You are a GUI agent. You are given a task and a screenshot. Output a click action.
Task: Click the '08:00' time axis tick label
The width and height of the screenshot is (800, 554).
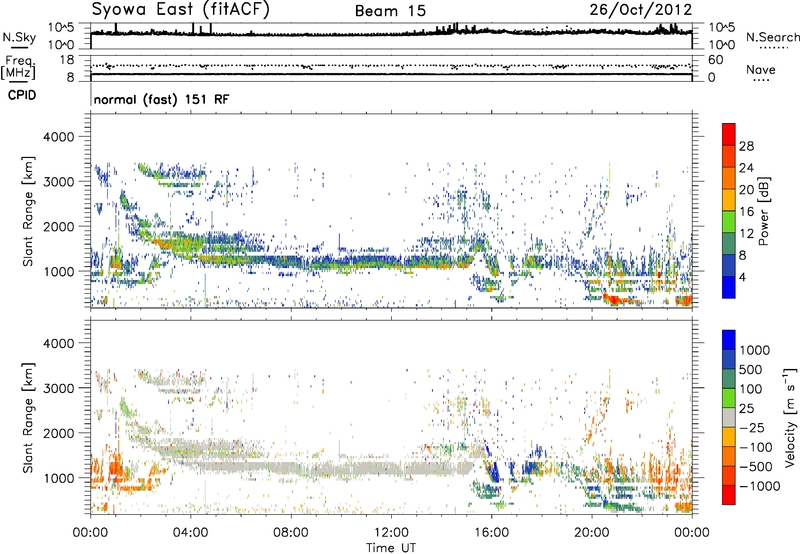(x=291, y=533)
